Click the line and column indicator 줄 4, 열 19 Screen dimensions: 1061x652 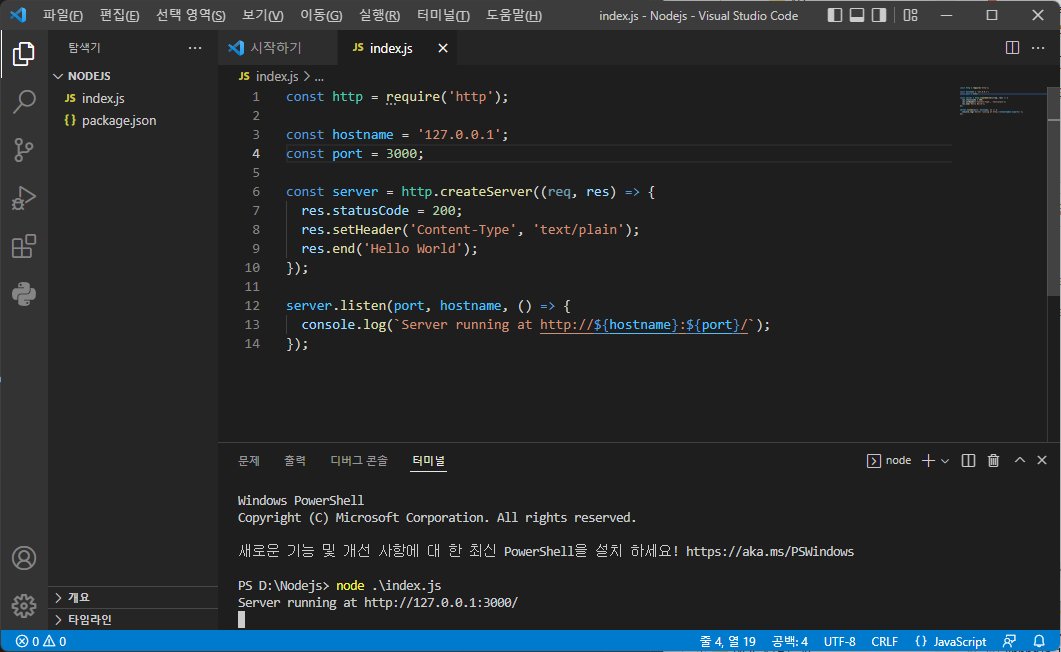coord(727,641)
